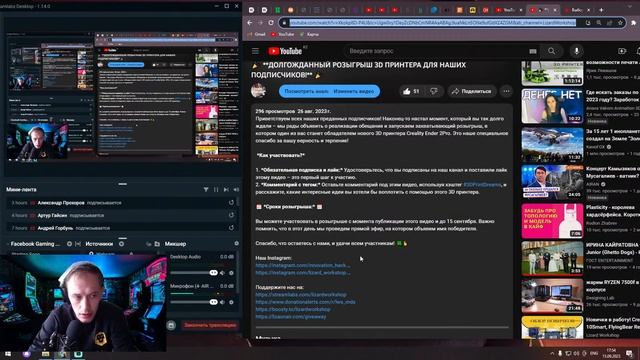This screenshot has height=360, width=640.
Task: Open RYZEN 7500F video thumbnail
Action: [552, 296]
